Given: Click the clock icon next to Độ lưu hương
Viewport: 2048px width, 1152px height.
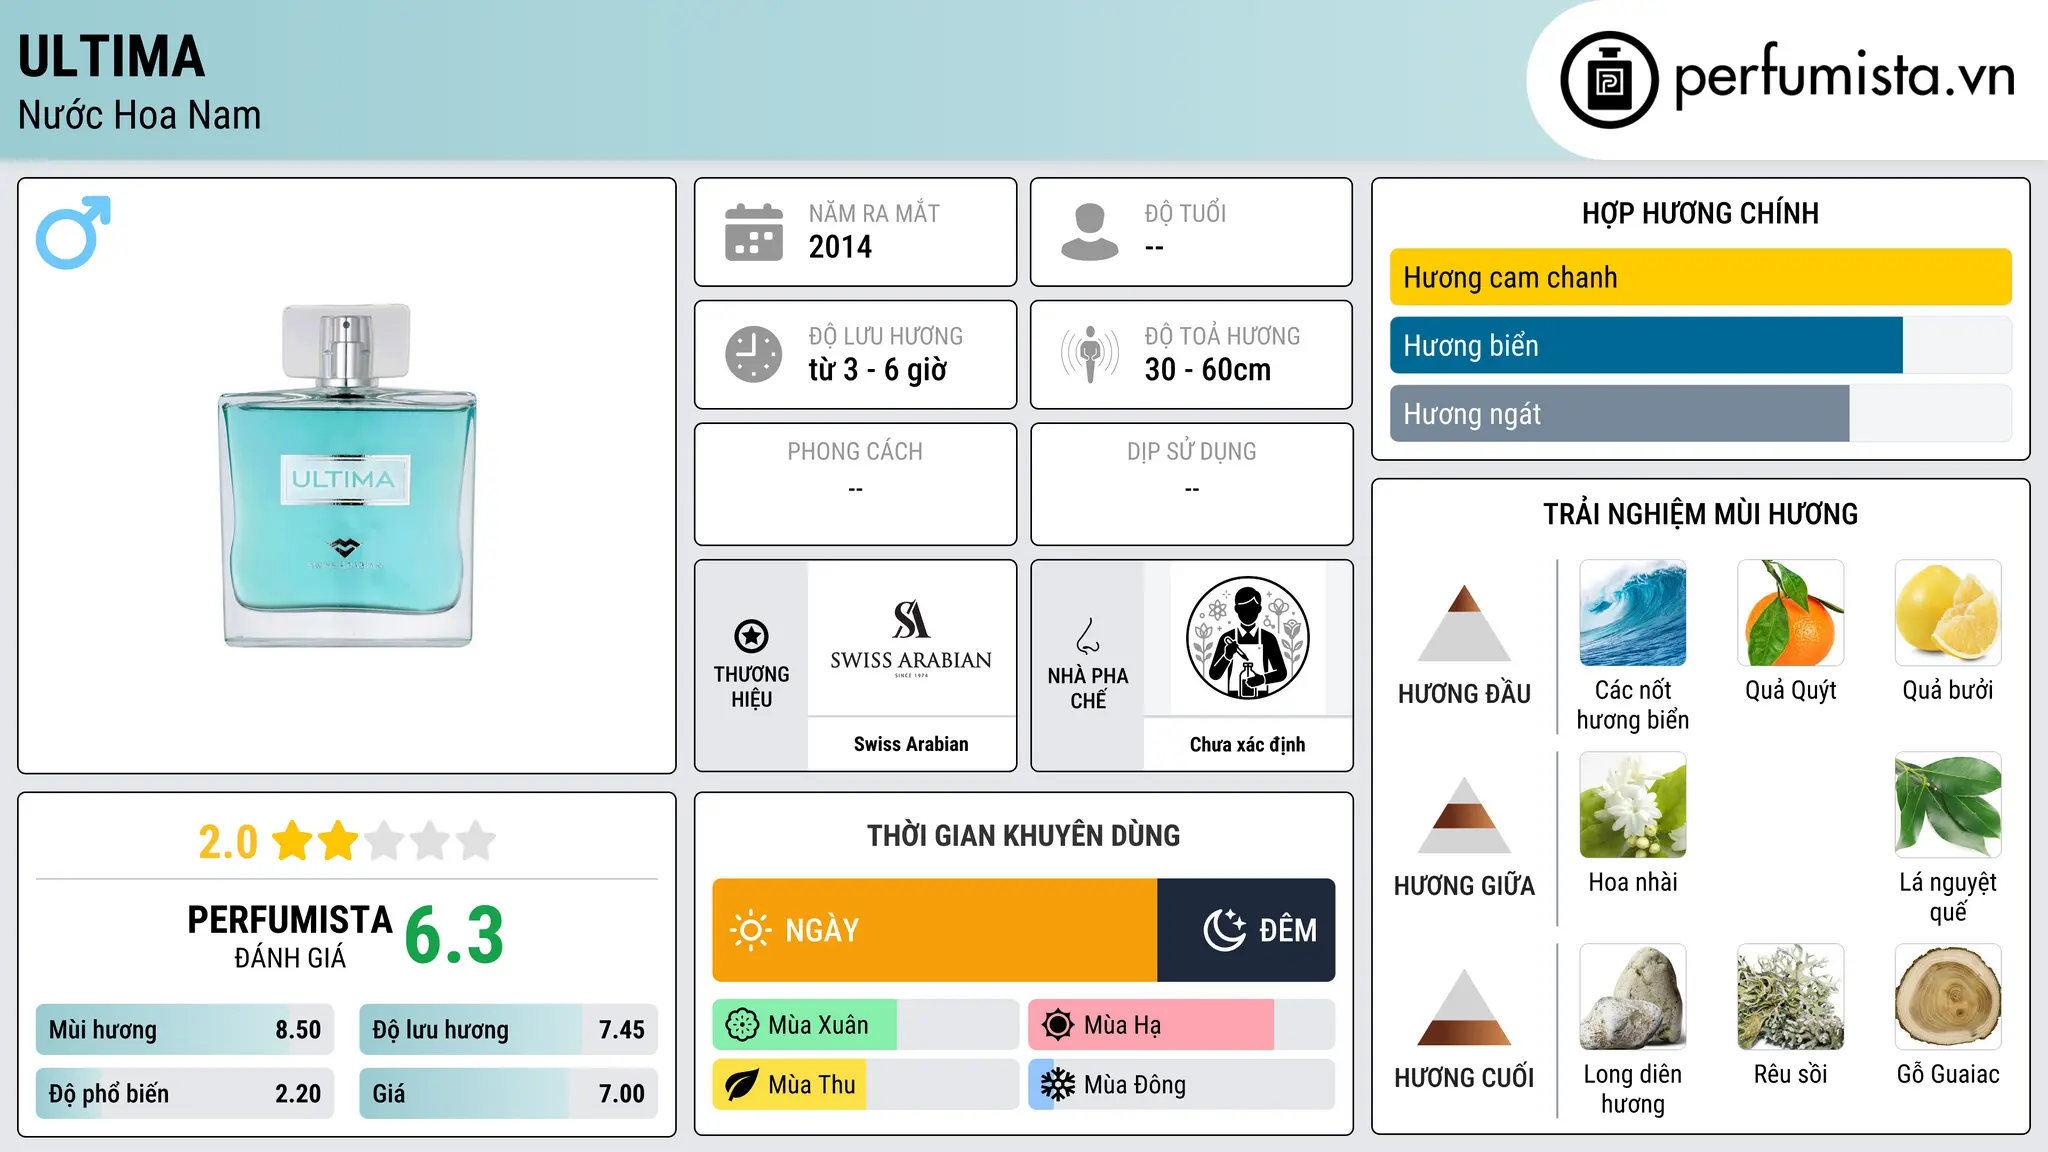Looking at the screenshot, I should pos(754,354).
